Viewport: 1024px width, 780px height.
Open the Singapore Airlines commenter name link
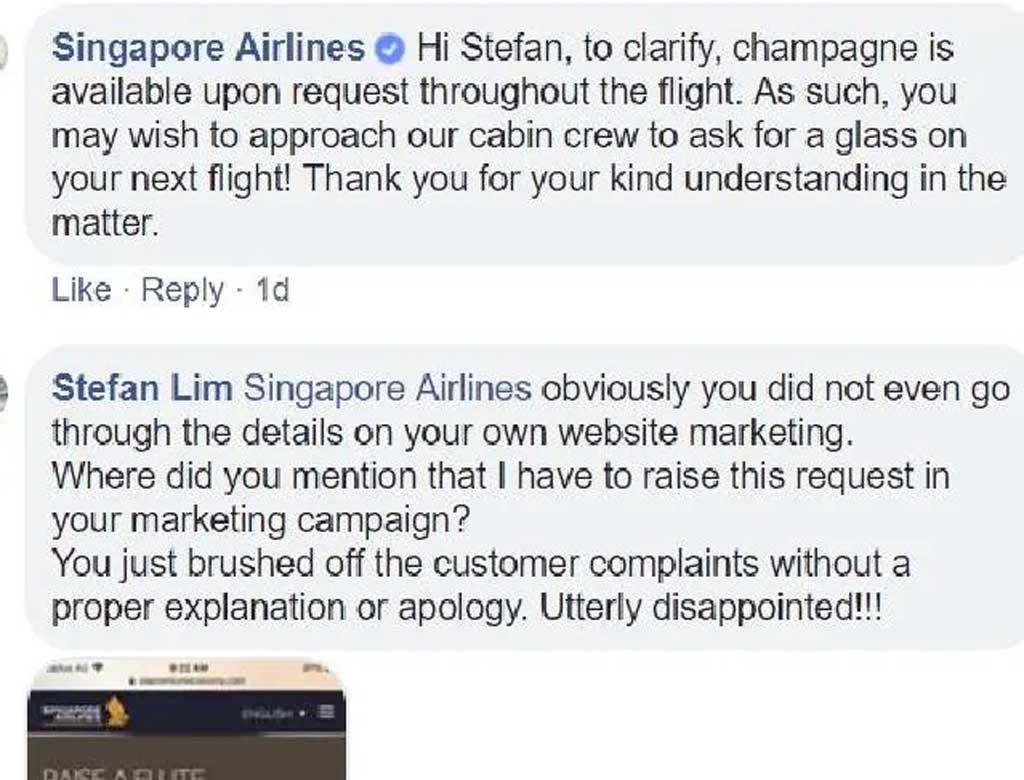point(208,48)
